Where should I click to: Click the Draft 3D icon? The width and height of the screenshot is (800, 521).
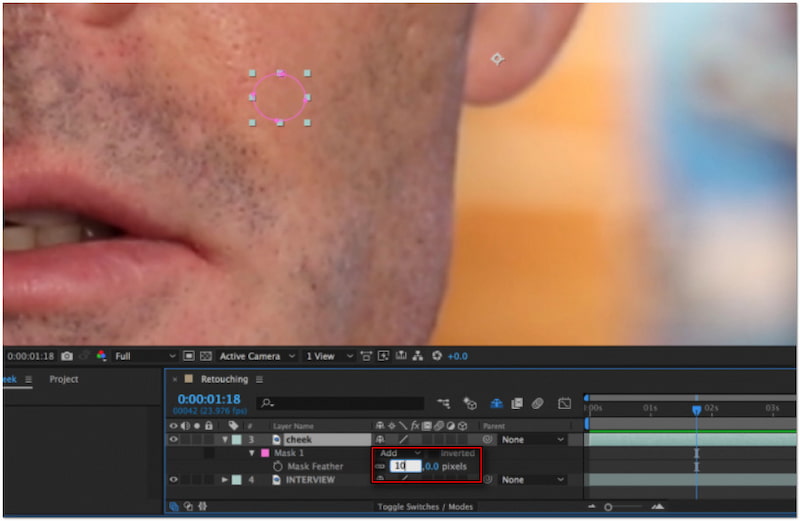(470, 404)
